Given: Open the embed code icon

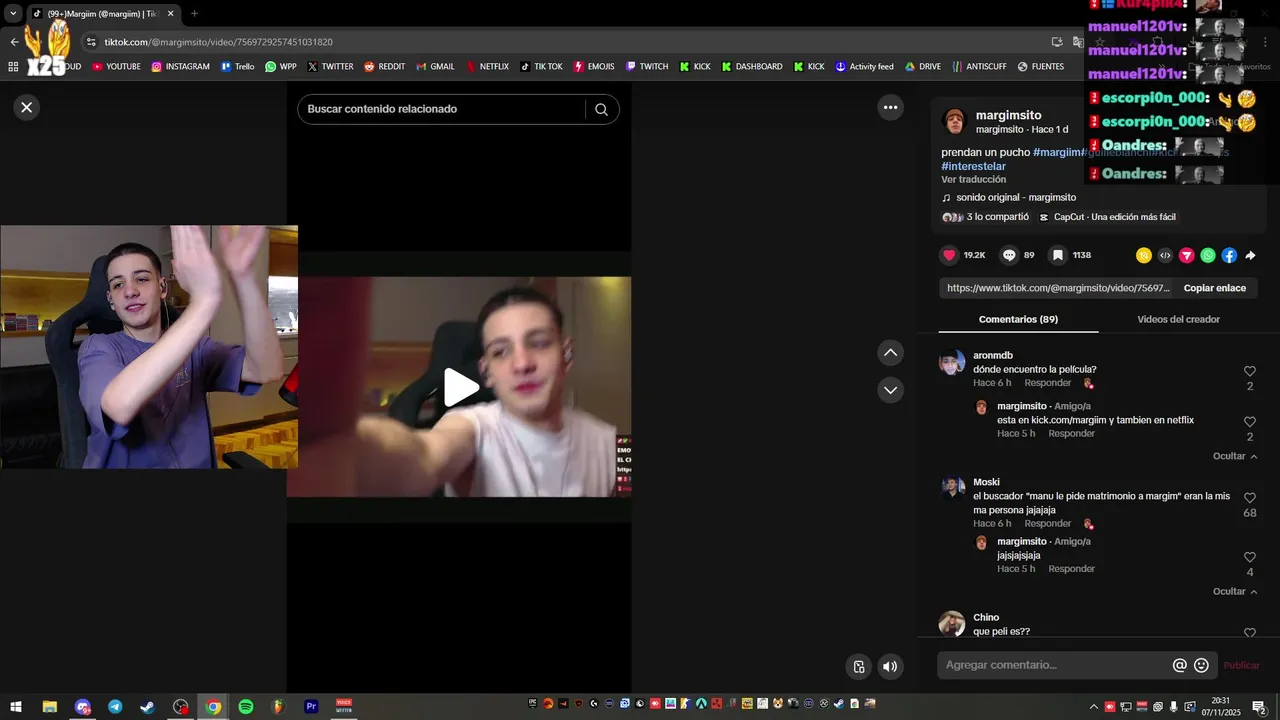Looking at the screenshot, I should click(x=1165, y=255).
